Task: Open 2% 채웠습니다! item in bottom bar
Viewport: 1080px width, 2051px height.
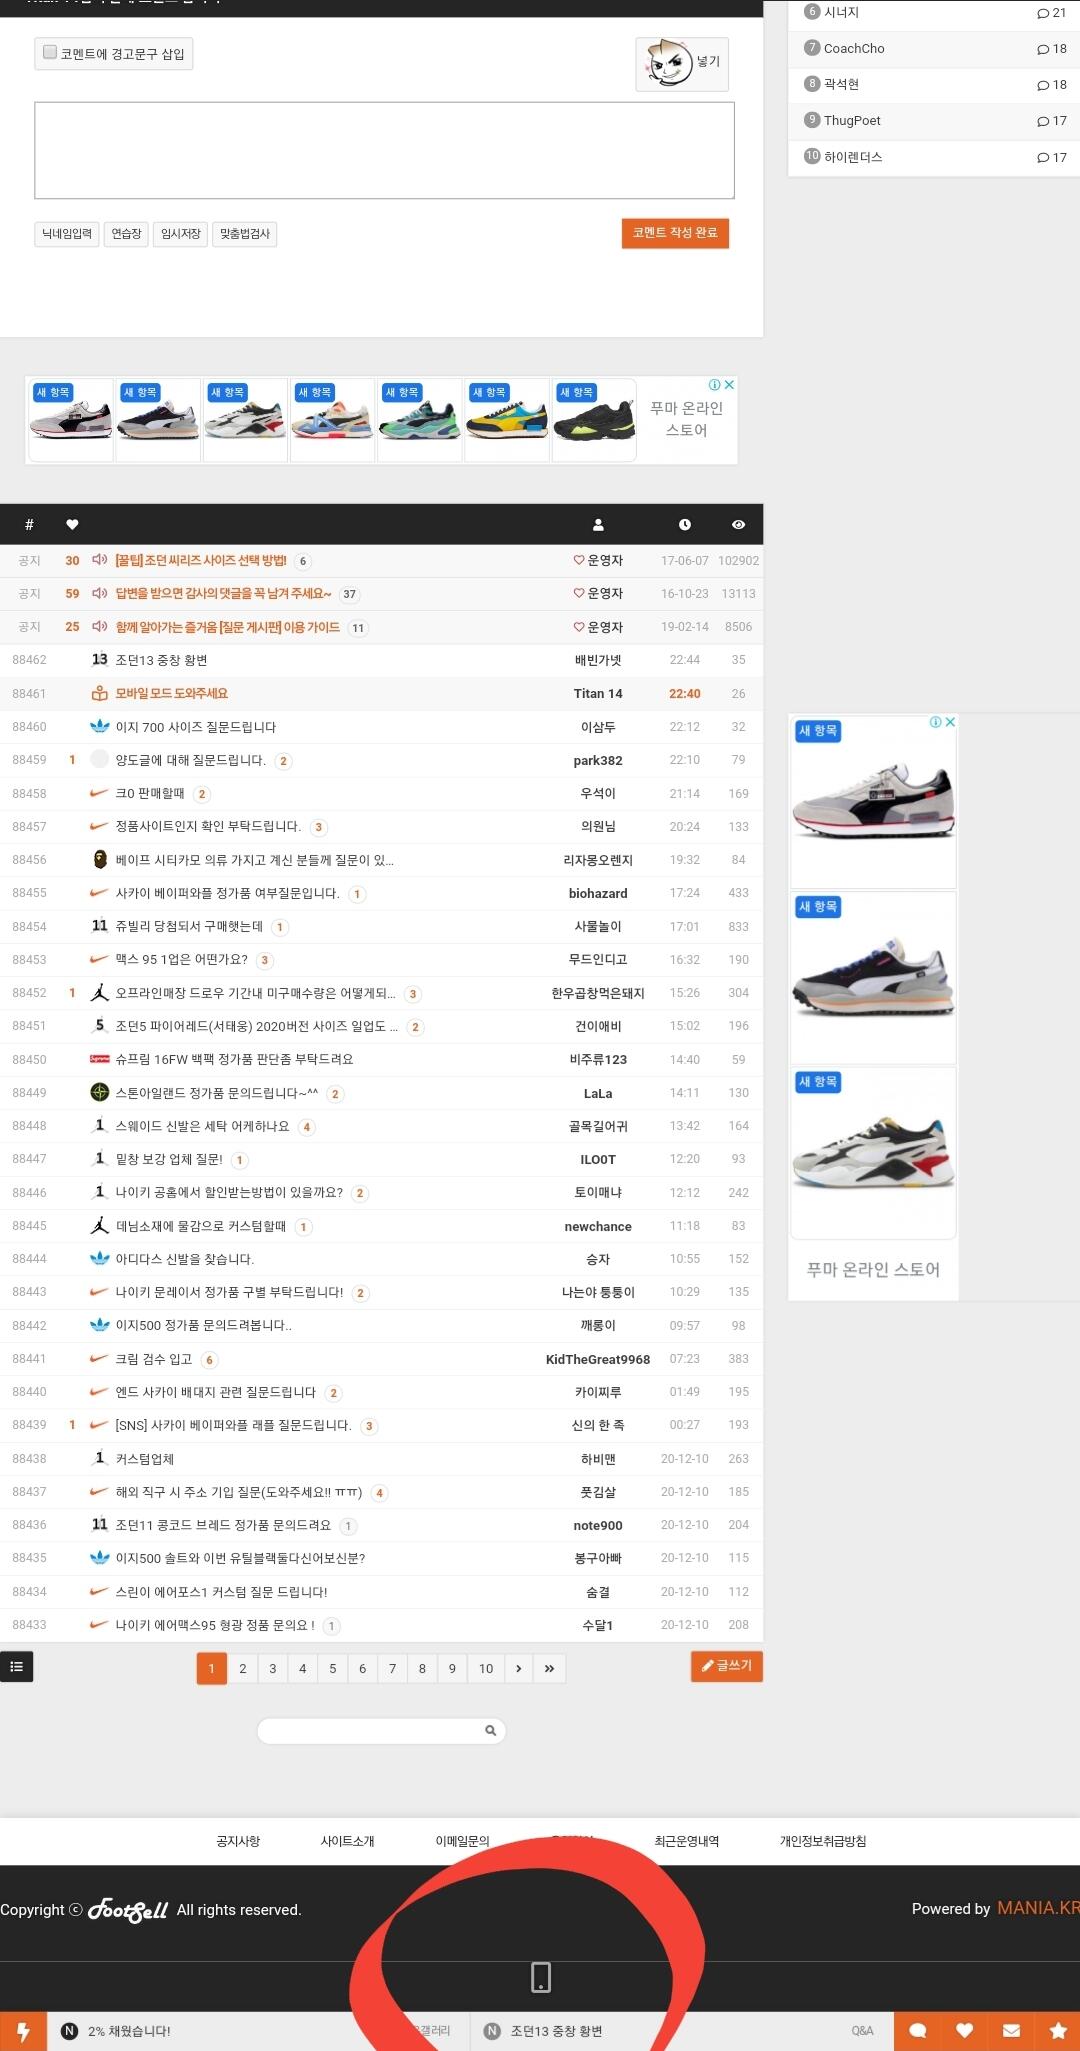Action: [129, 2031]
